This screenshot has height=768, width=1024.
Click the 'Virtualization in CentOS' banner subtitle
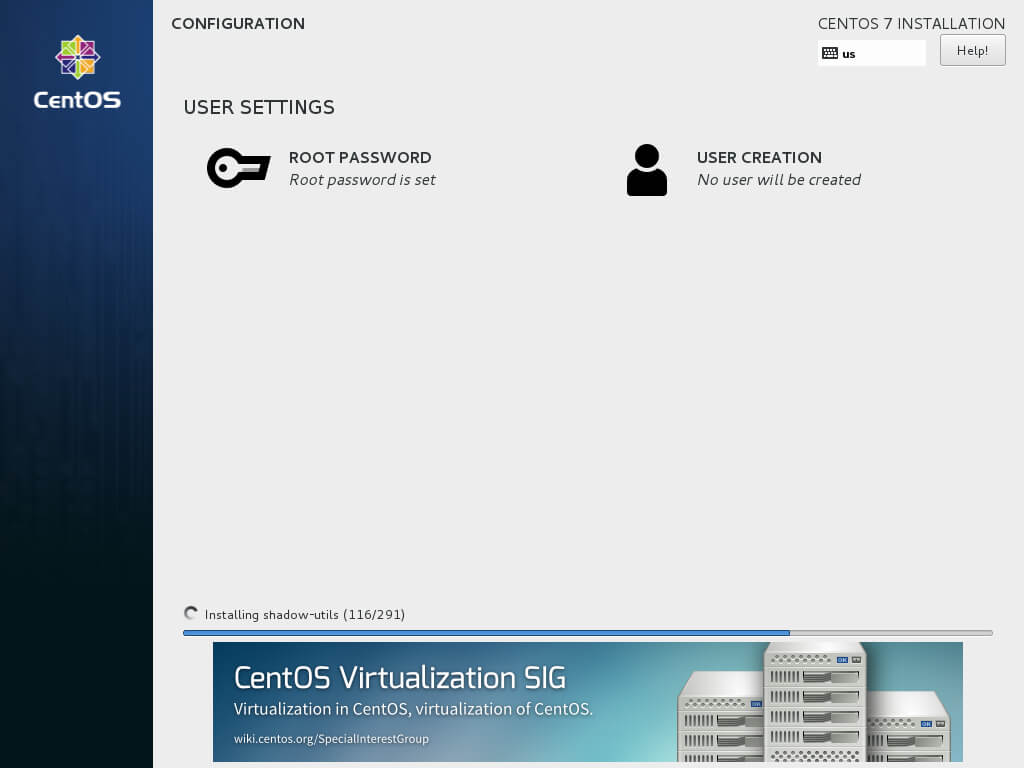tap(413, 709)
